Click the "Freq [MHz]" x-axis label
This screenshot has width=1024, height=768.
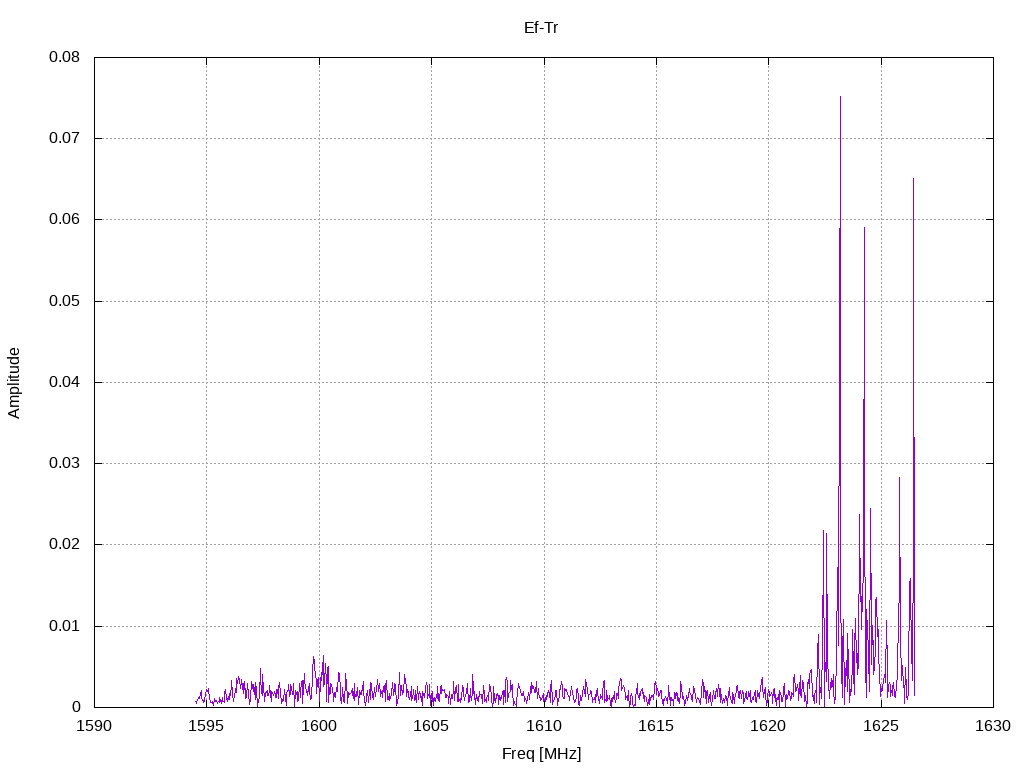pyautogui.click(x=541, y=753)
